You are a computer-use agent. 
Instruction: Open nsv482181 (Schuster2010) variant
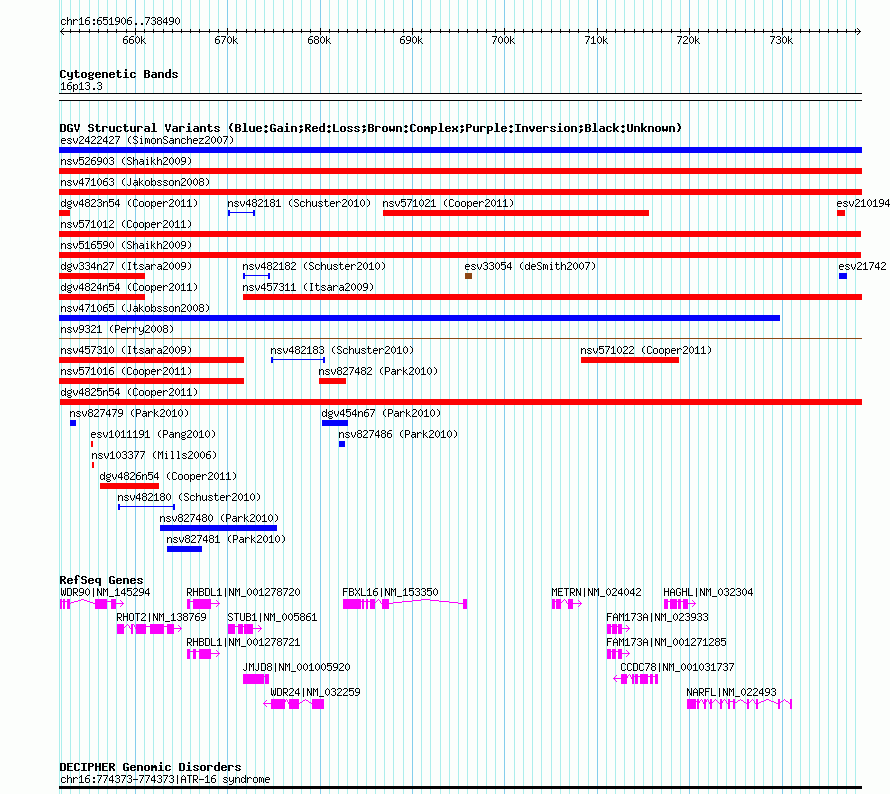point(299,203)
